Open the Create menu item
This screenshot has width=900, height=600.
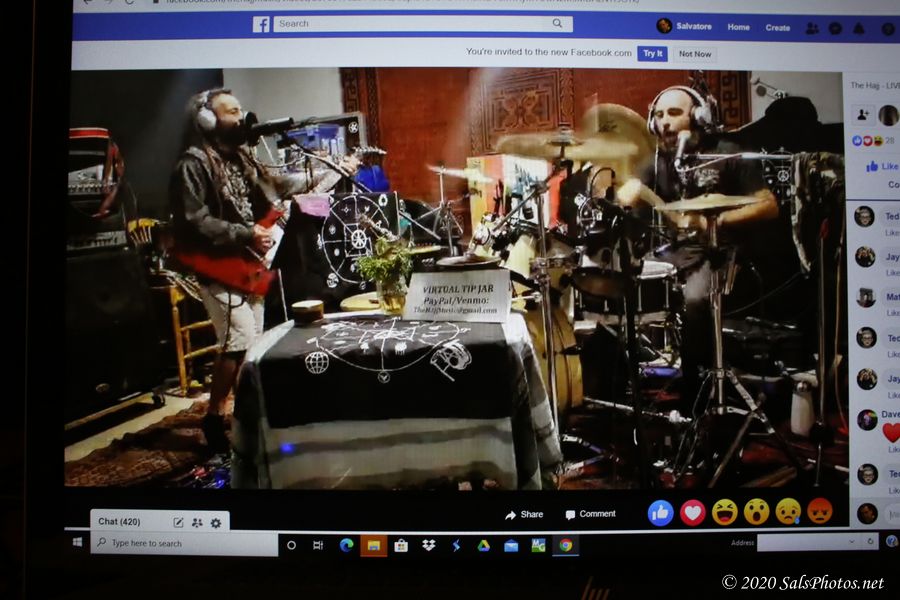tap(777, 27)
